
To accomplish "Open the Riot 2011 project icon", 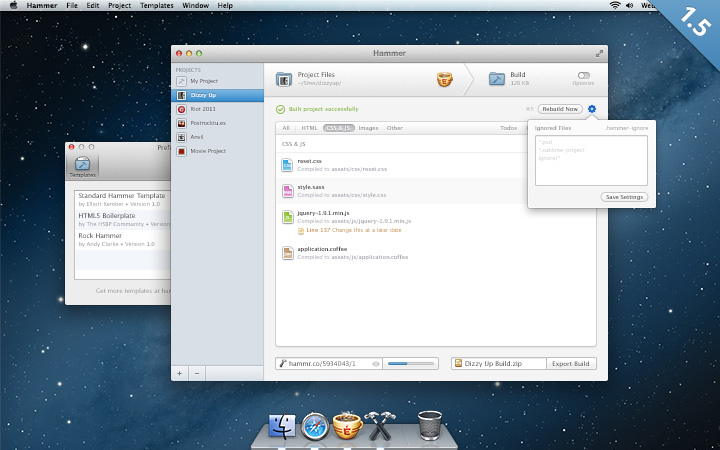I will [x=181, y=109].
